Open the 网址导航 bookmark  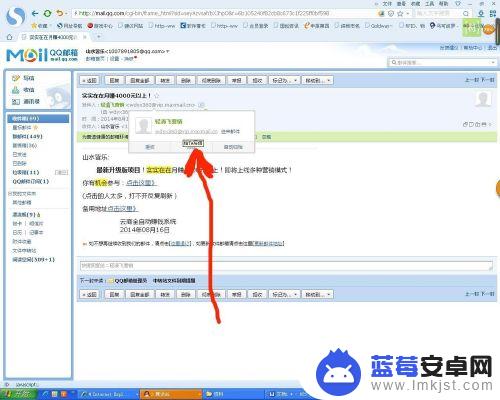pyautogui.click(x=69, y=26)
